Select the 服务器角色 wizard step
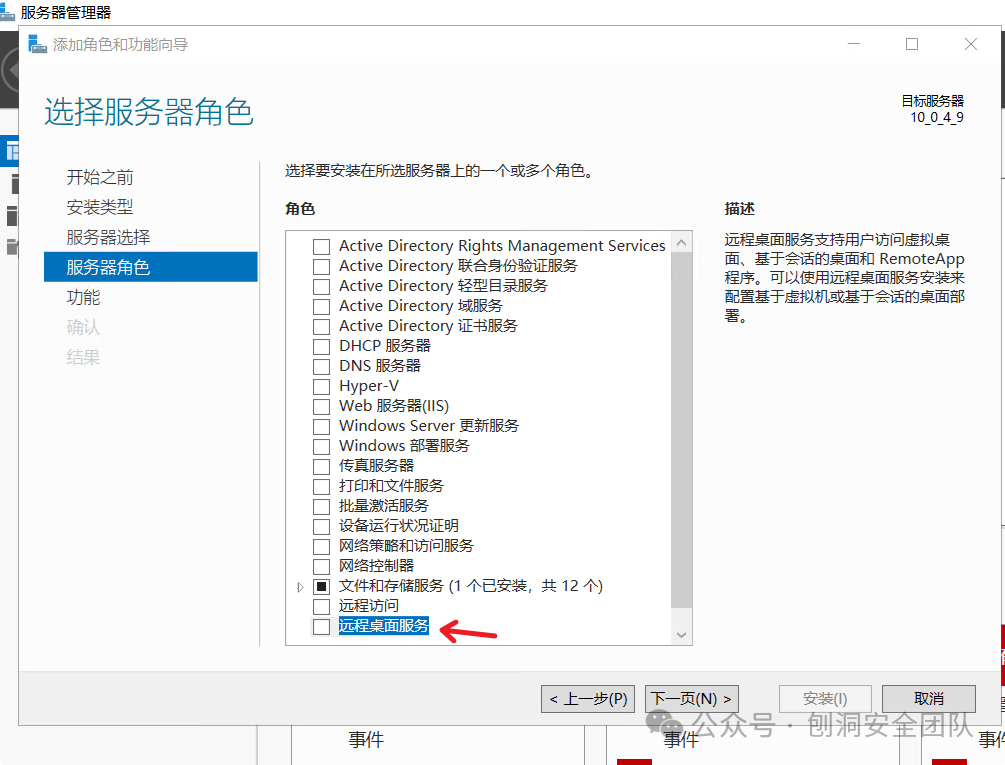Image resolution: width=1005 pixels, height=765 pixels. 151,267
